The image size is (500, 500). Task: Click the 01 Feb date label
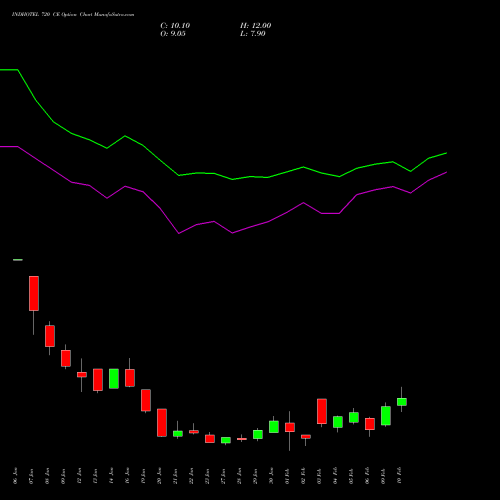tap(287, 476)
